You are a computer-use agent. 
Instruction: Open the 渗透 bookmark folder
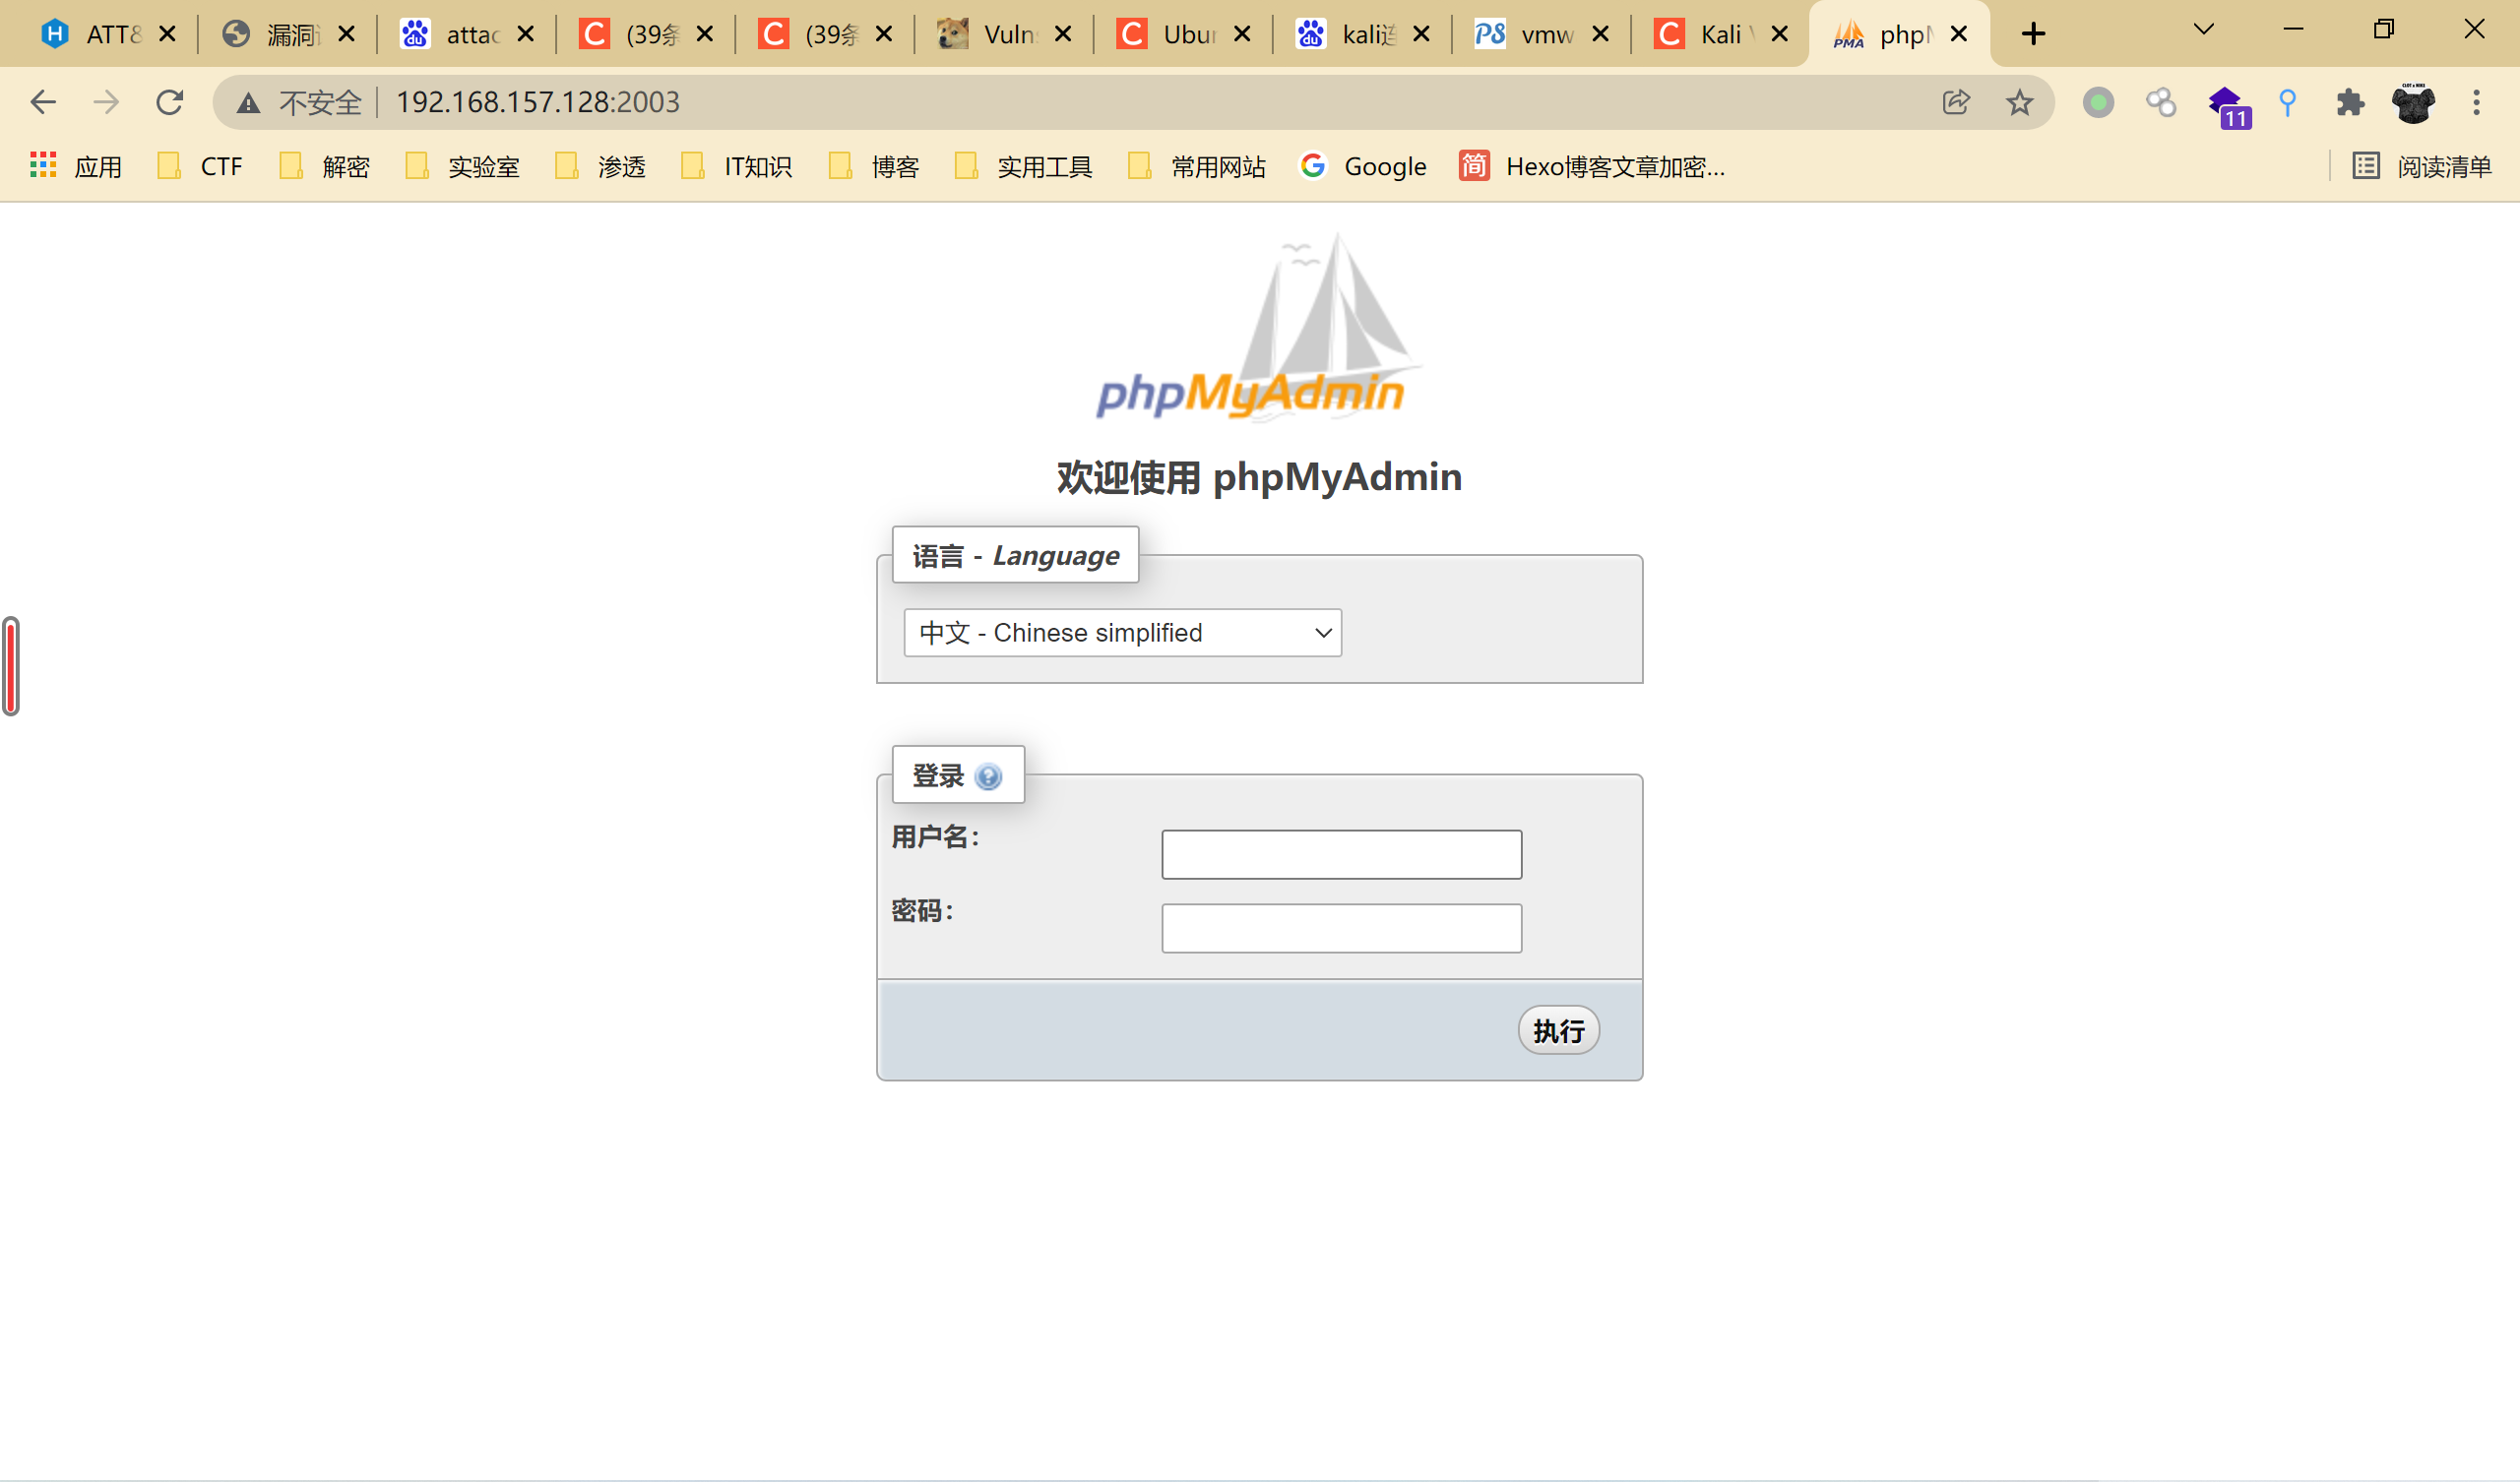pyautogui.click(x=600, y=166)
